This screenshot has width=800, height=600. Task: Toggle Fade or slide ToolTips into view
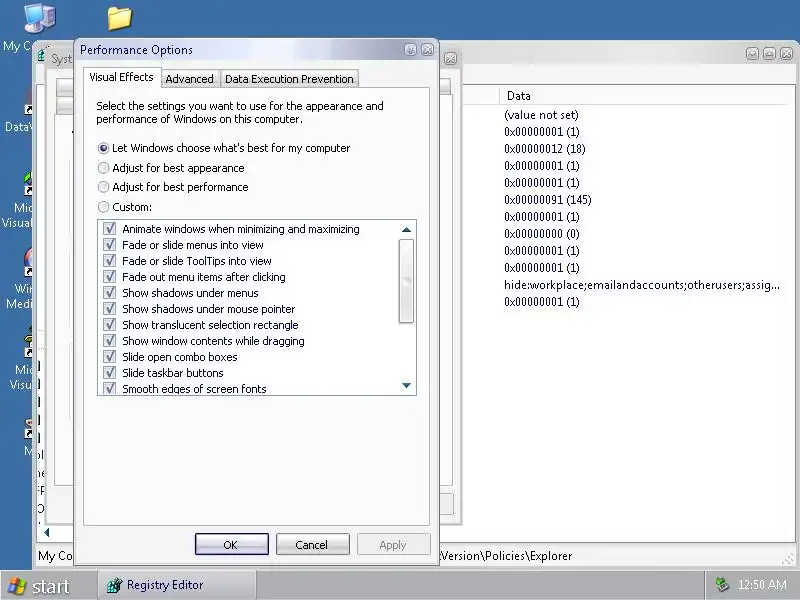(109, 261)
